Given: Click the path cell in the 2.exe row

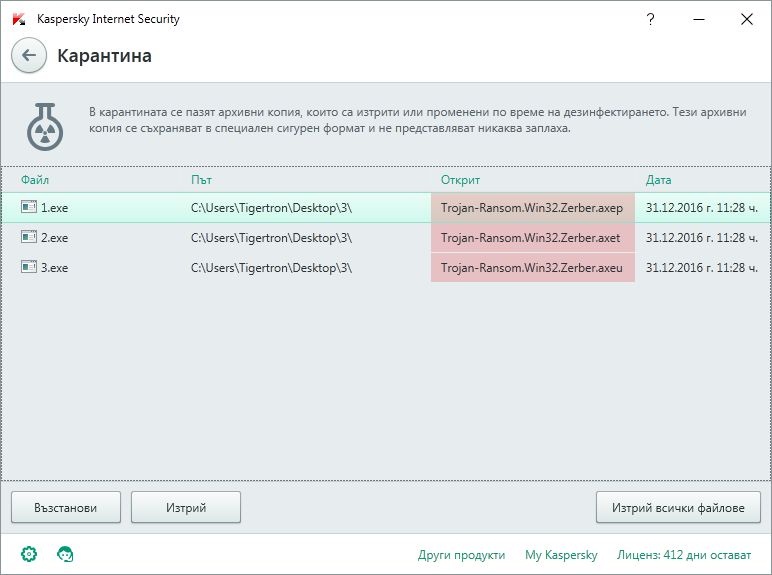Looking at the screenshot, I should point(271,238).
